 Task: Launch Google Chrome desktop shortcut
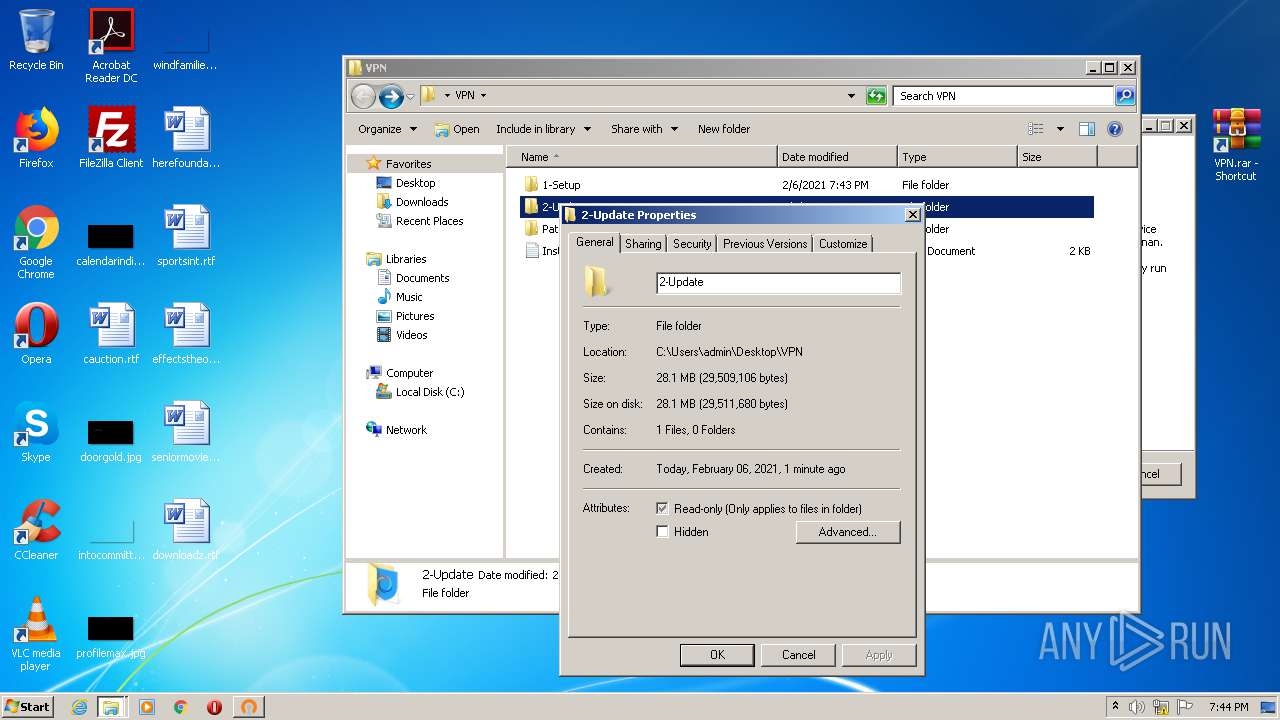pyautogui.click(x=36, y=242)
